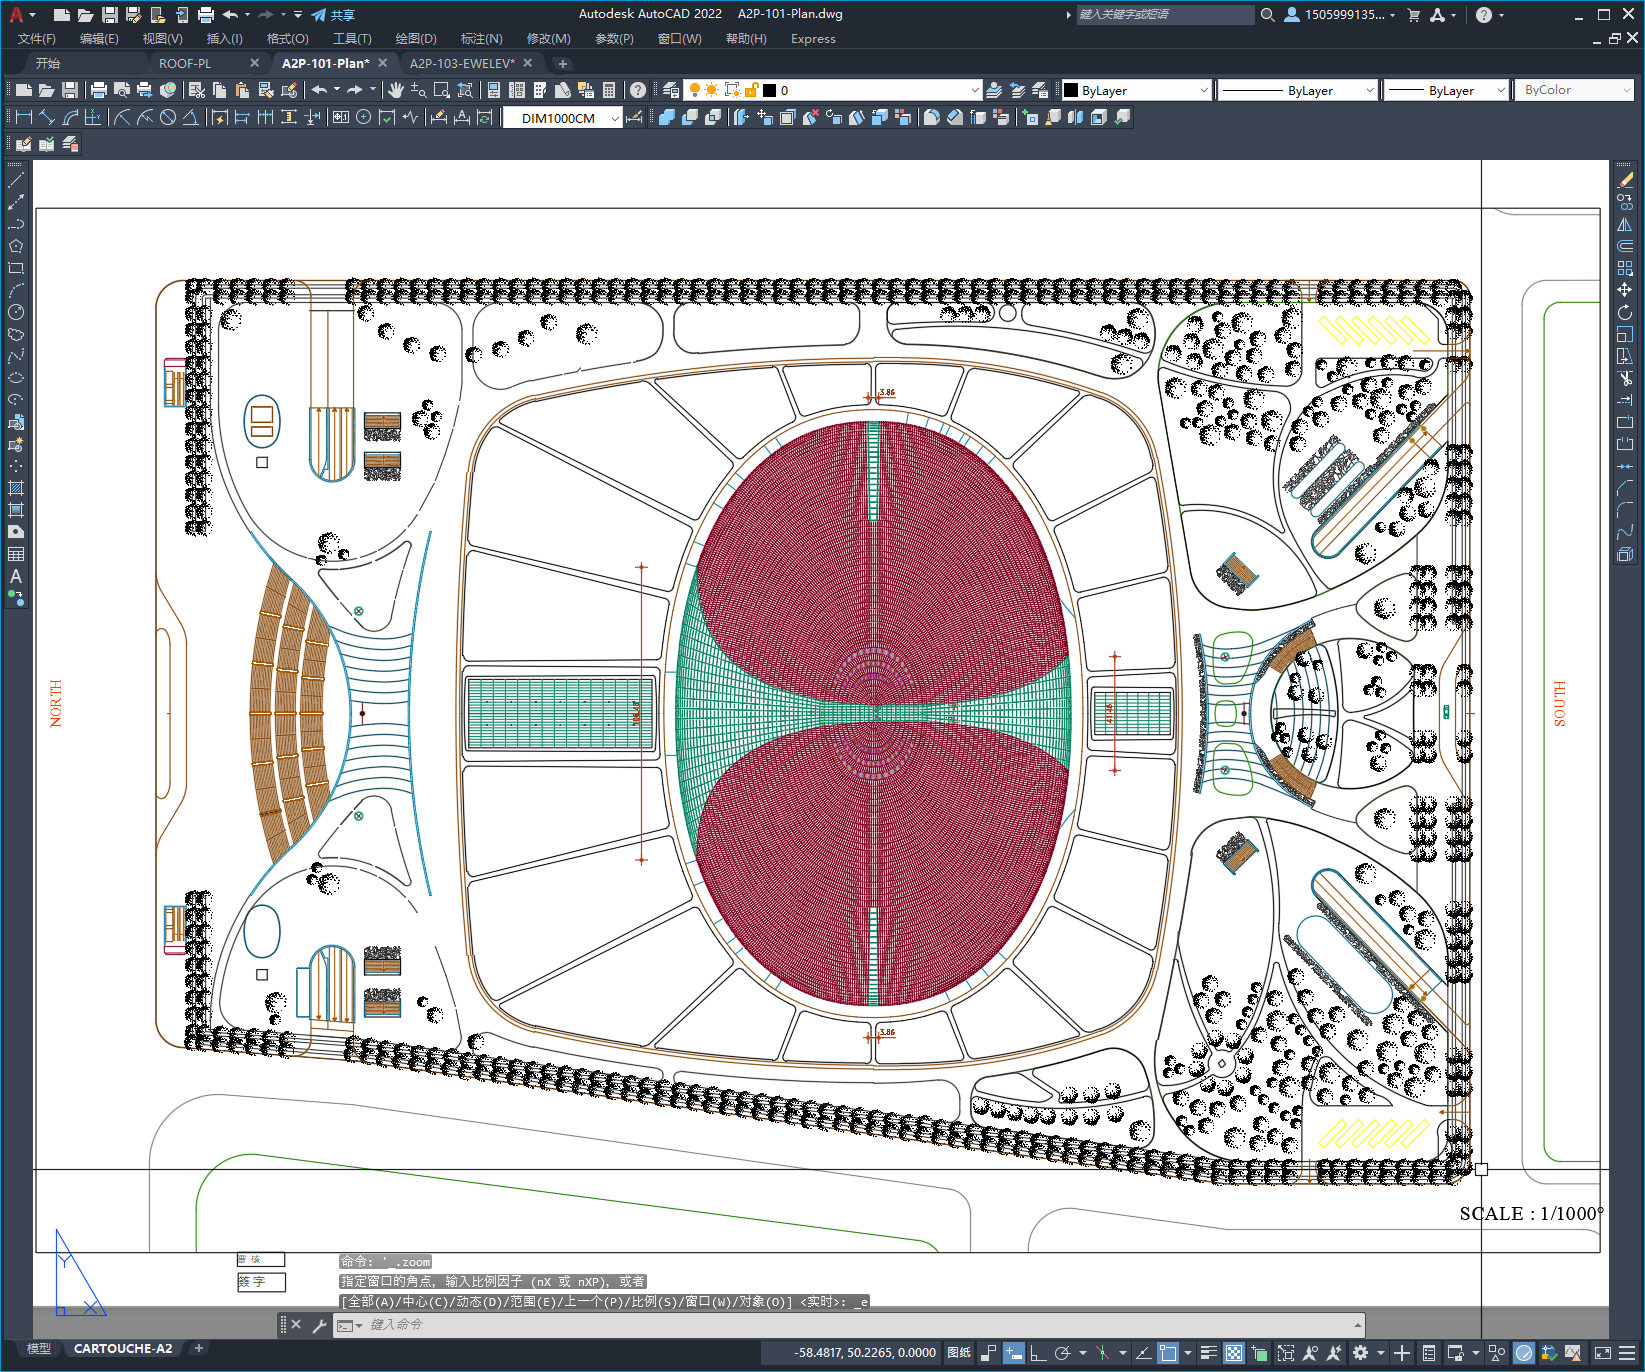Switch to the ROOF-PL drawing tab
1645x1372 pixels.
click(185, 63)
